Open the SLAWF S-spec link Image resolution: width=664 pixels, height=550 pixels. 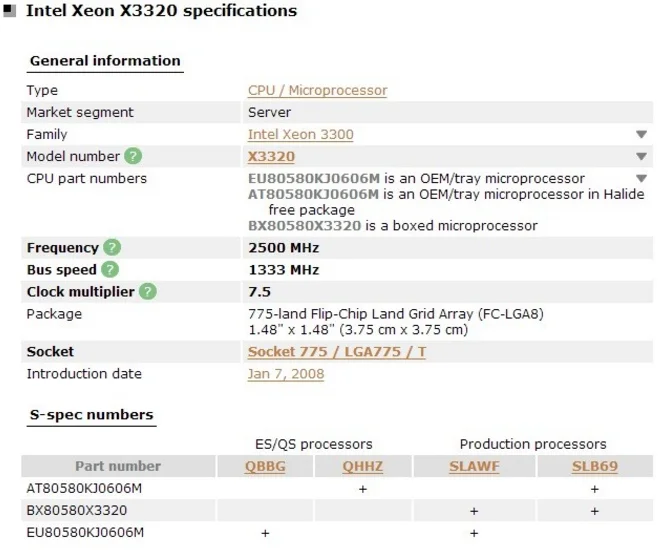(474, 466)
